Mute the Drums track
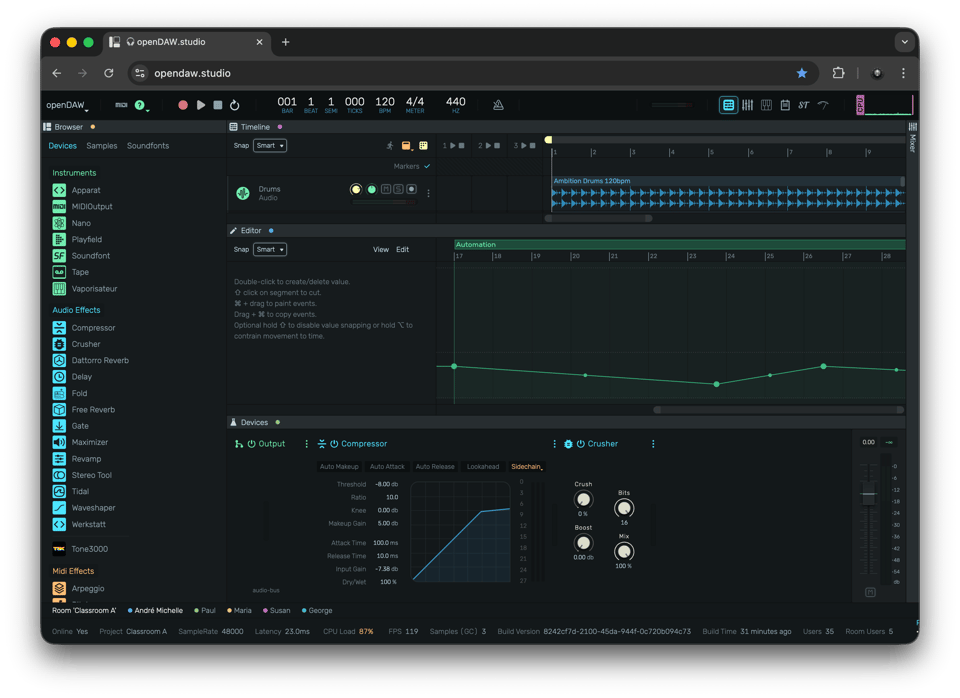 pos(386,190)
